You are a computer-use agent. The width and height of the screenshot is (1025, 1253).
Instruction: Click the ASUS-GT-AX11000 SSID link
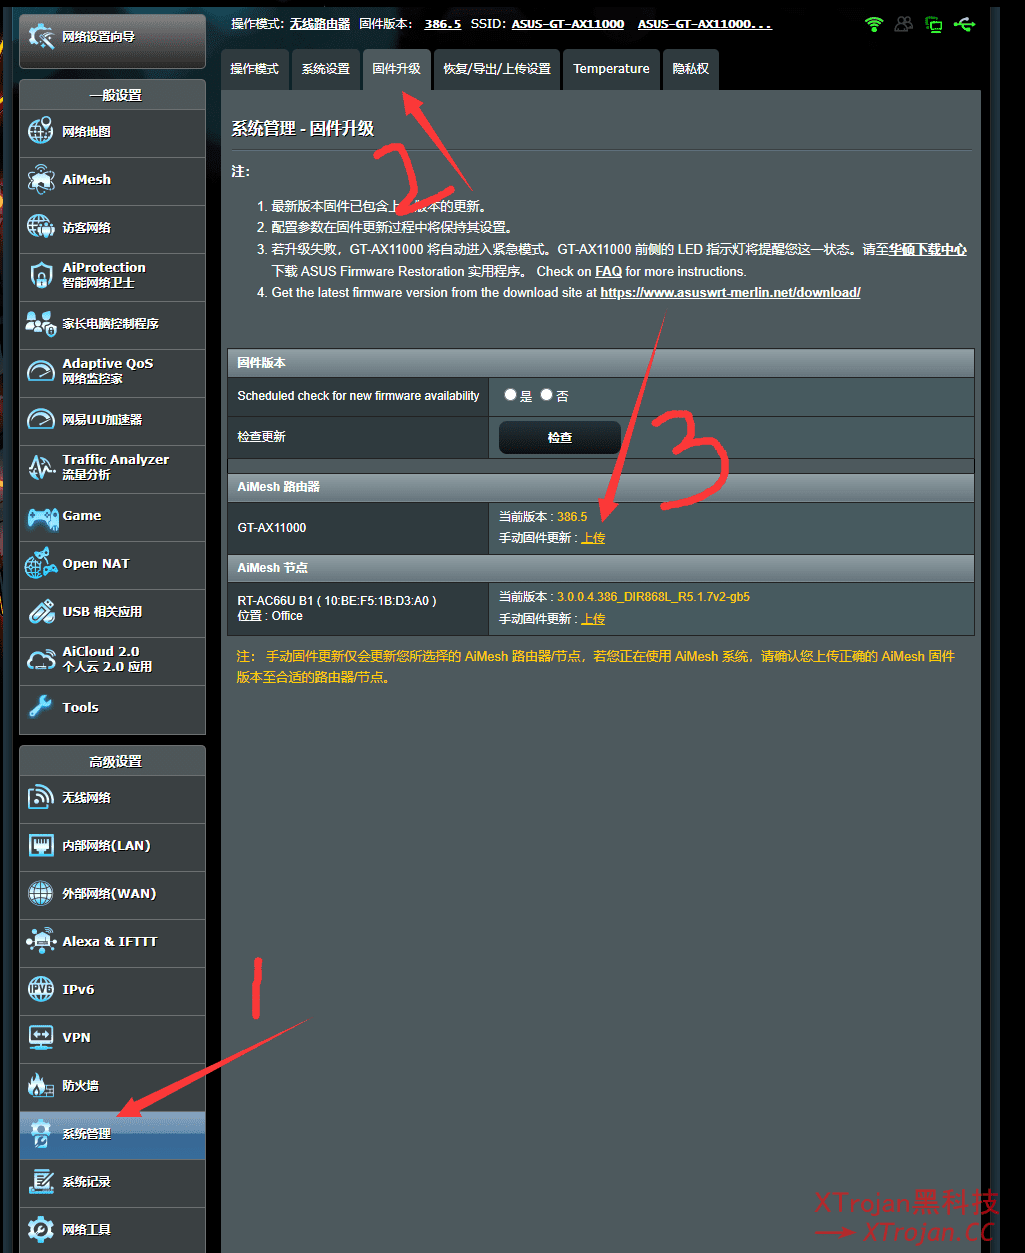[x=568, y=24]
